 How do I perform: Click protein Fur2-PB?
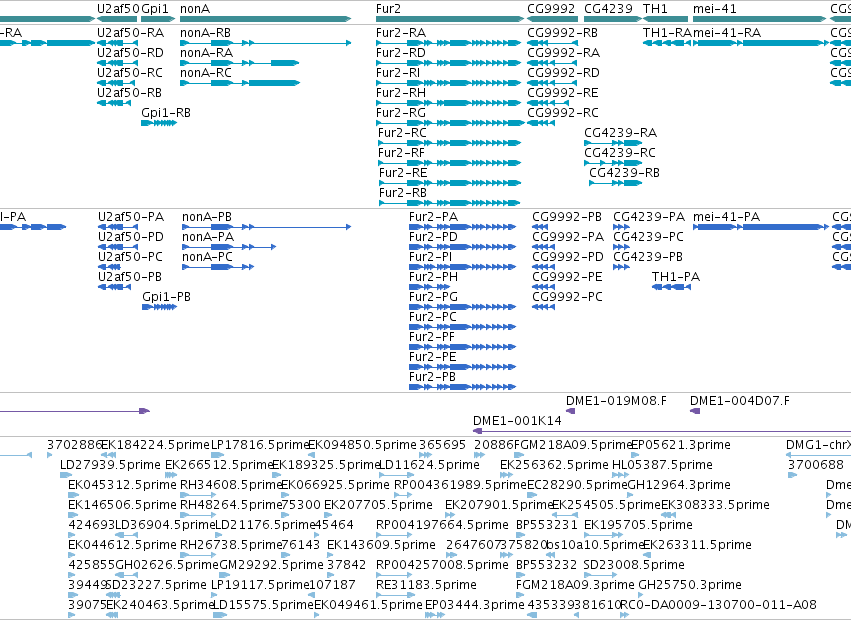pyautogui.click(x=462, y=387)
